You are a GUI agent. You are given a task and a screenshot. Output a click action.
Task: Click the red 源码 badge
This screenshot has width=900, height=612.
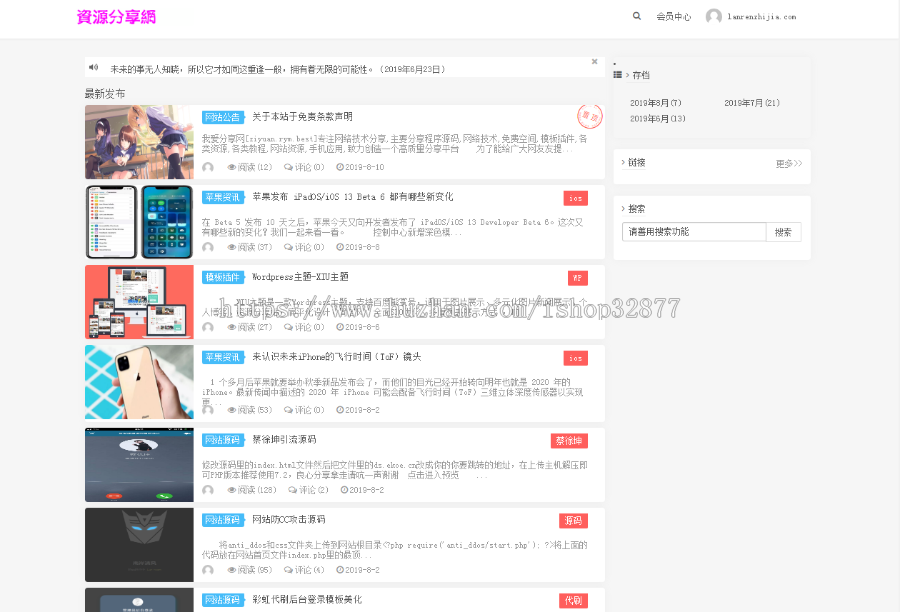coord(573,521)
